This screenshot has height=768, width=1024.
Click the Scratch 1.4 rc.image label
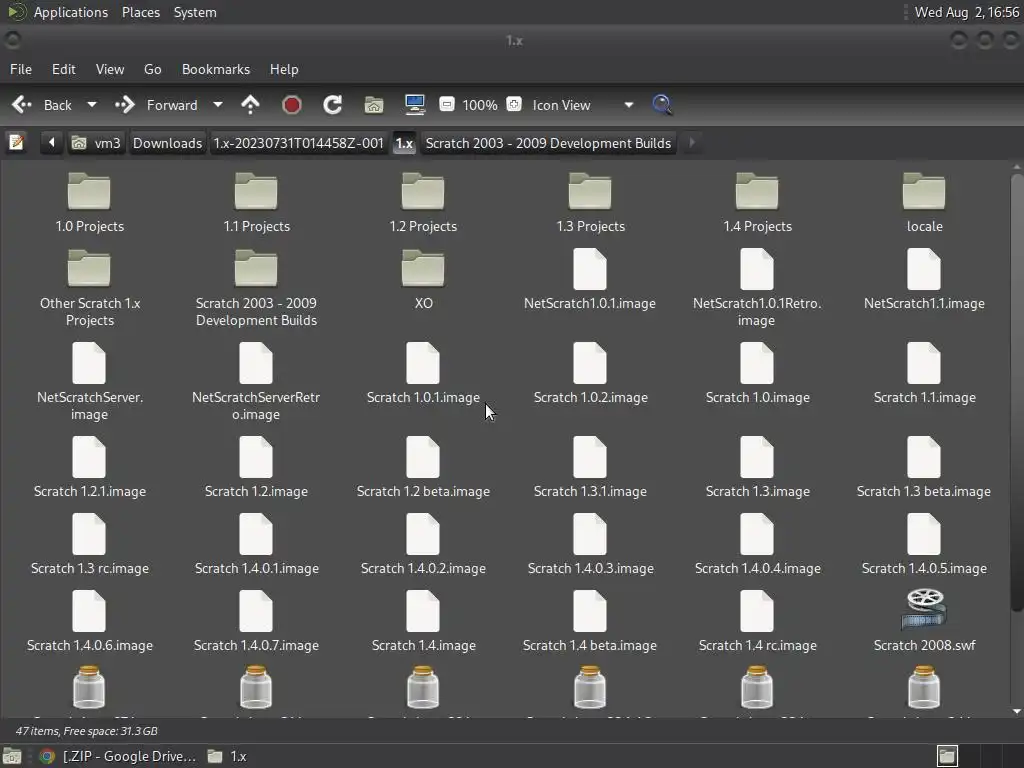pyautogui.click(x=758, y=646)
